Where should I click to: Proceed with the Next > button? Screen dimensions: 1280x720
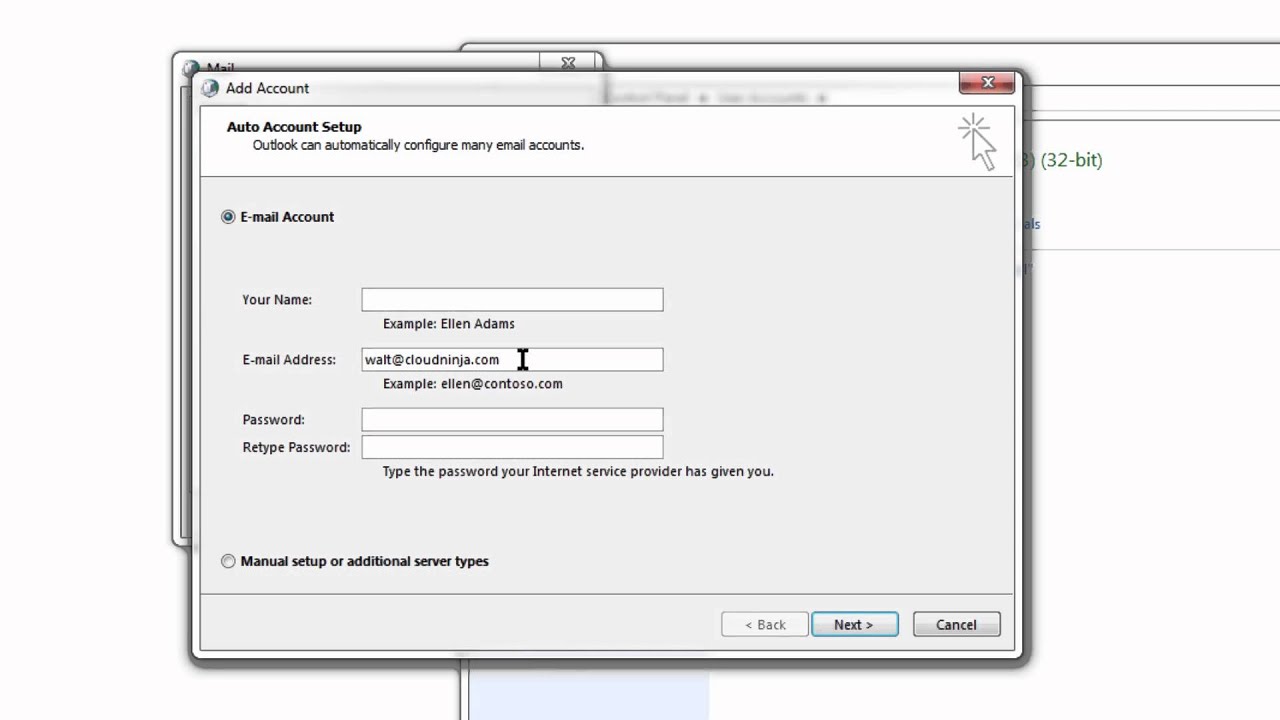click(854, 624)
